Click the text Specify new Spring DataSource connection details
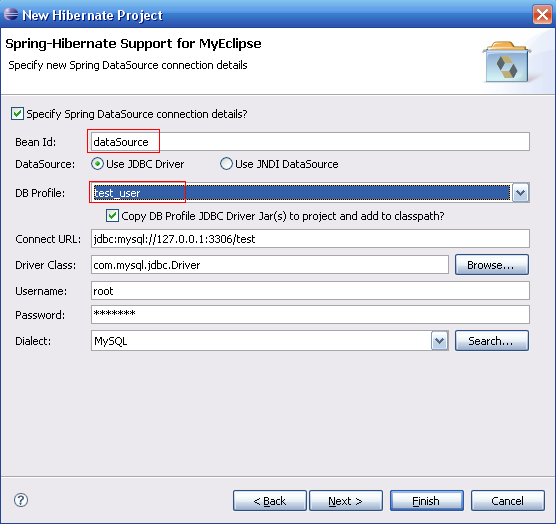This screenshot has height=524, width=556. click(128, 65)
